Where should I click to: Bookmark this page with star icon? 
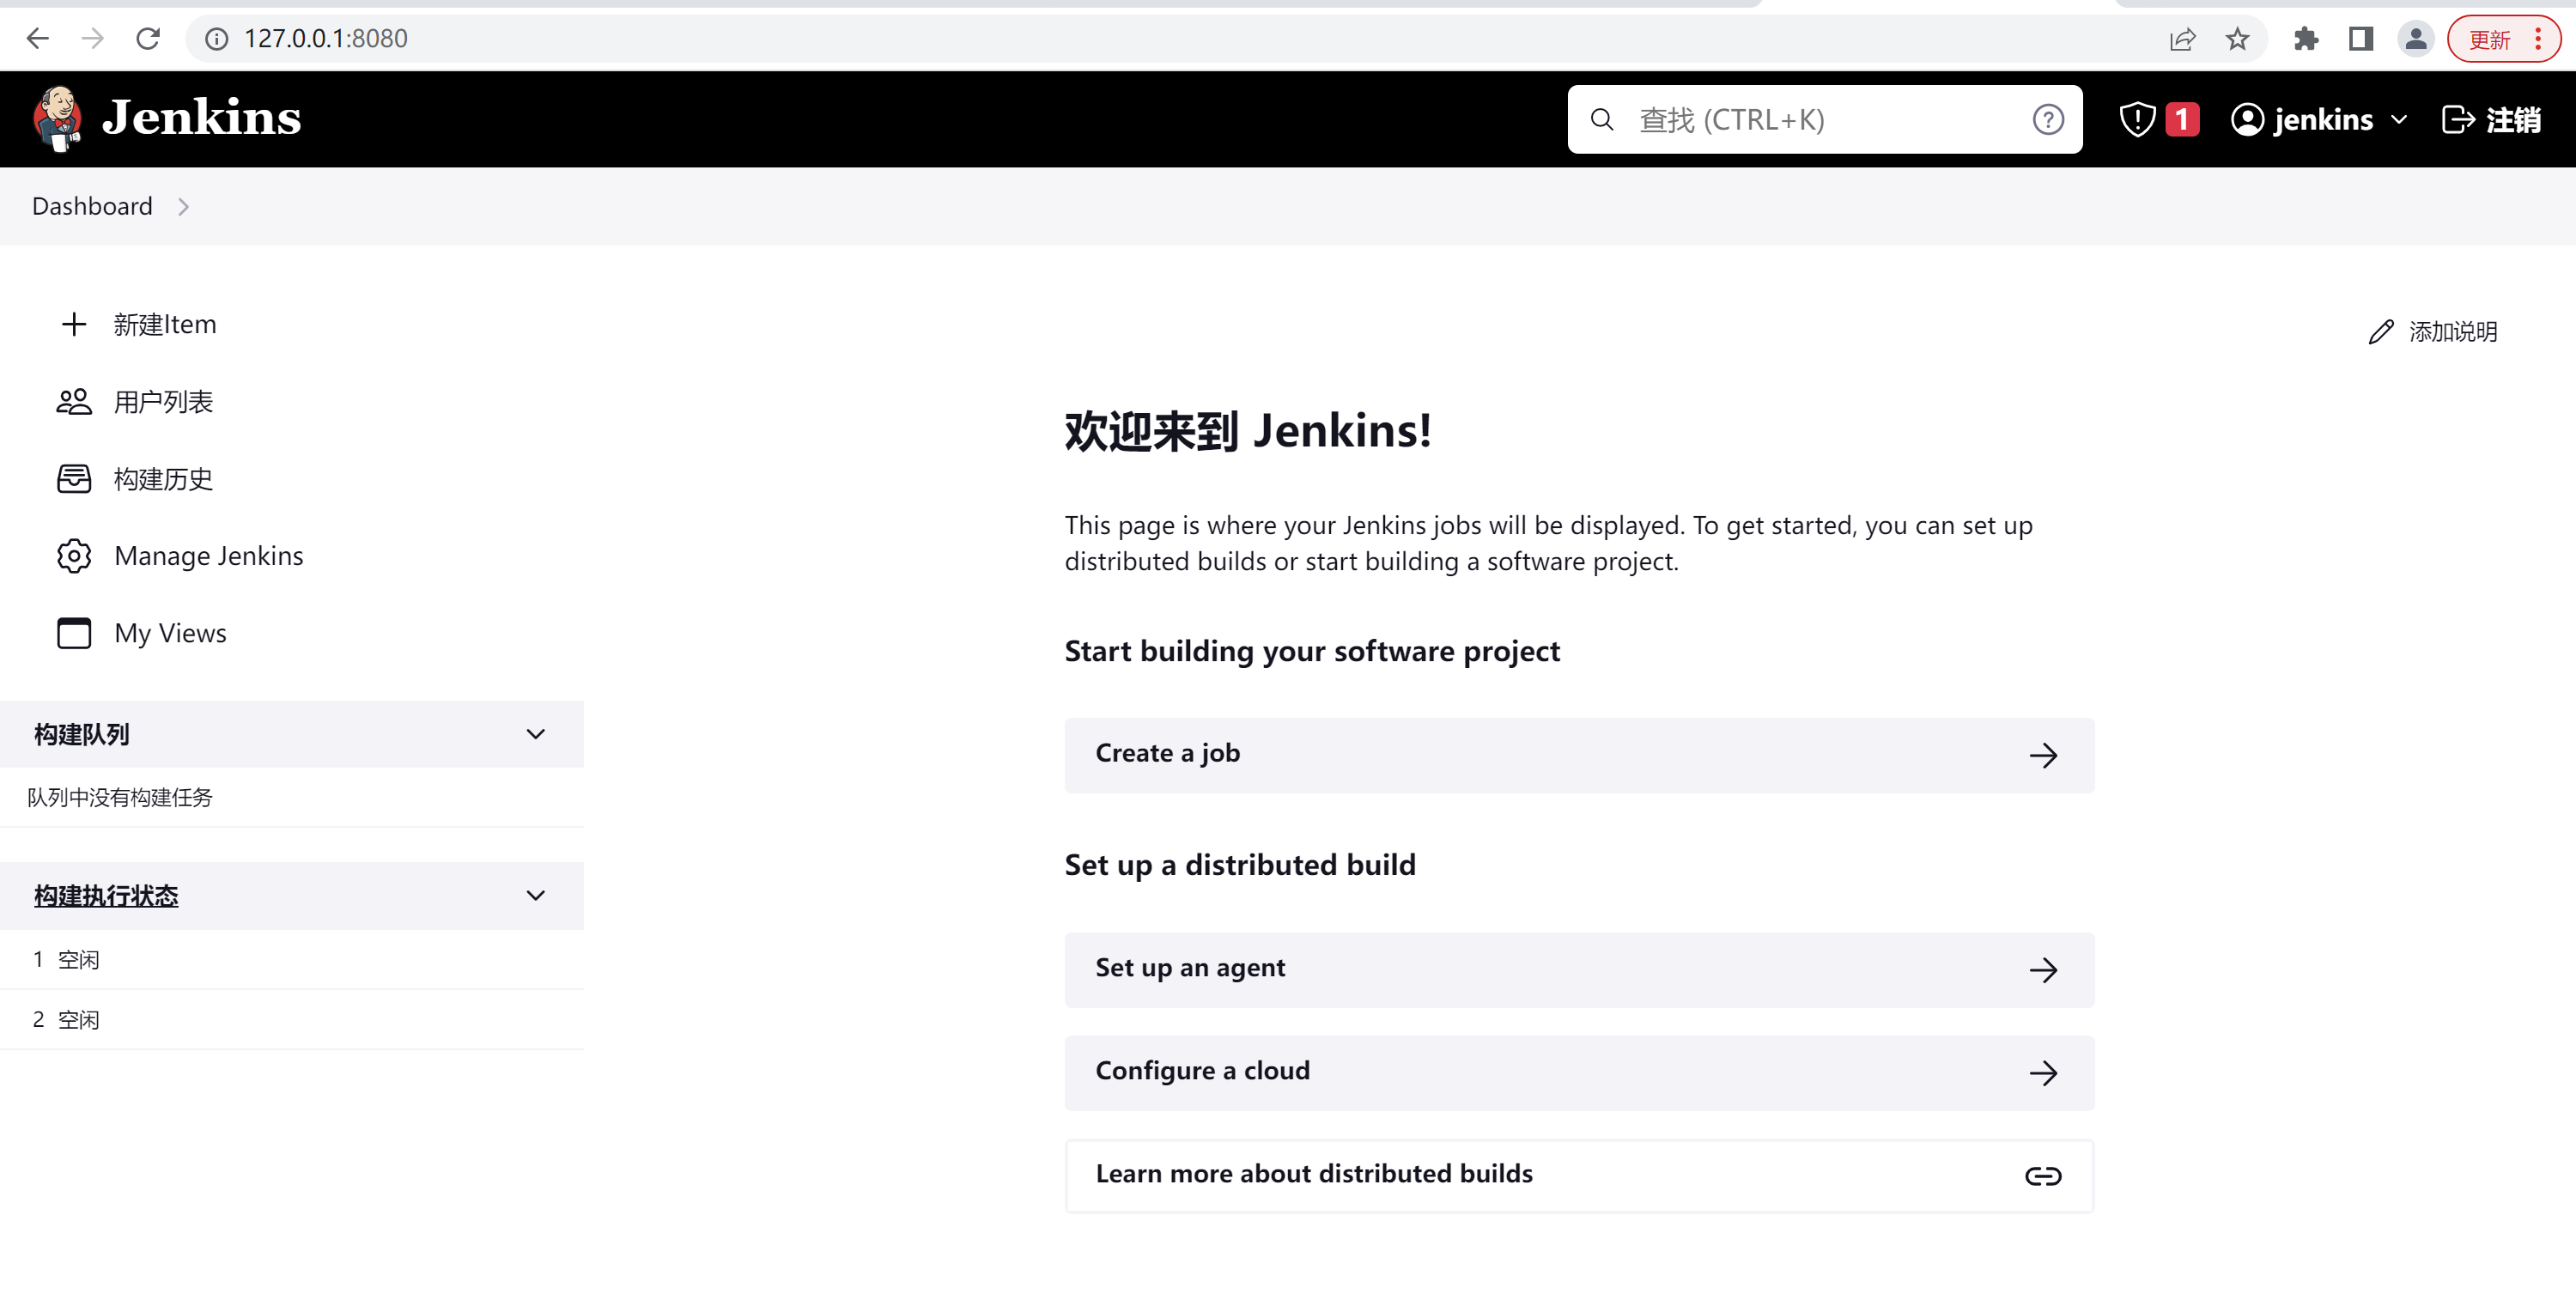click(x=2237, y=39)
